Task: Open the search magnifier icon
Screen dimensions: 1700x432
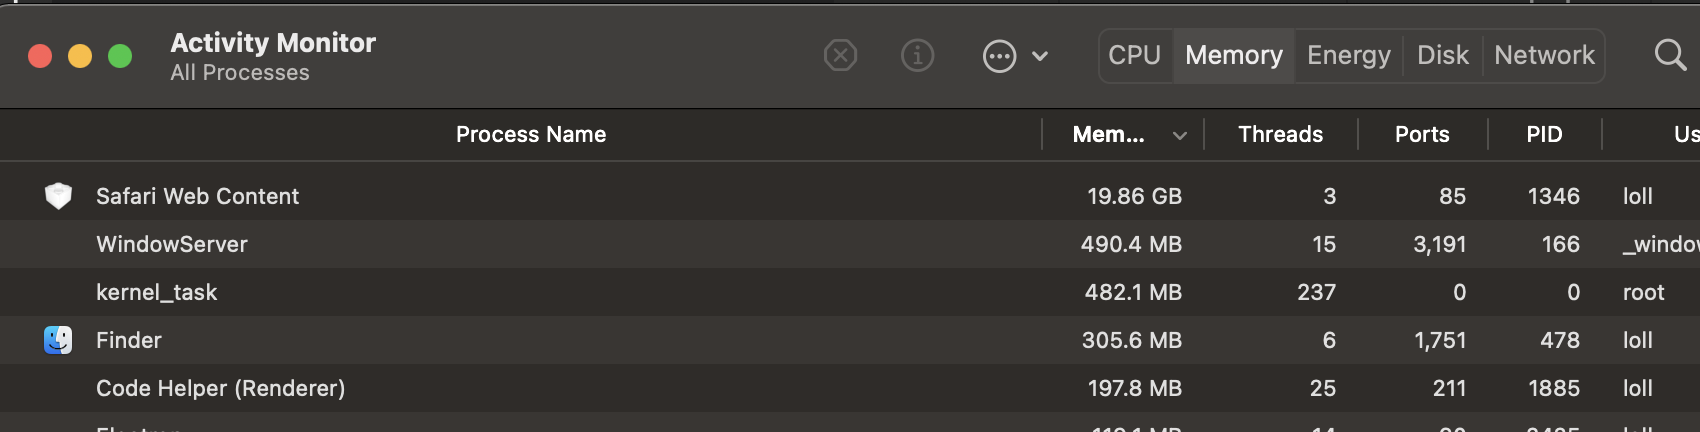Action: point(1670,55)
